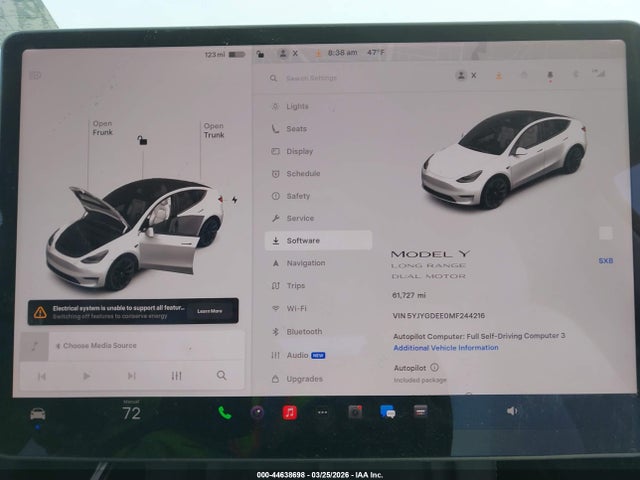Tap the warning triangle alert icon
The image size is (640, 480).
40,312
